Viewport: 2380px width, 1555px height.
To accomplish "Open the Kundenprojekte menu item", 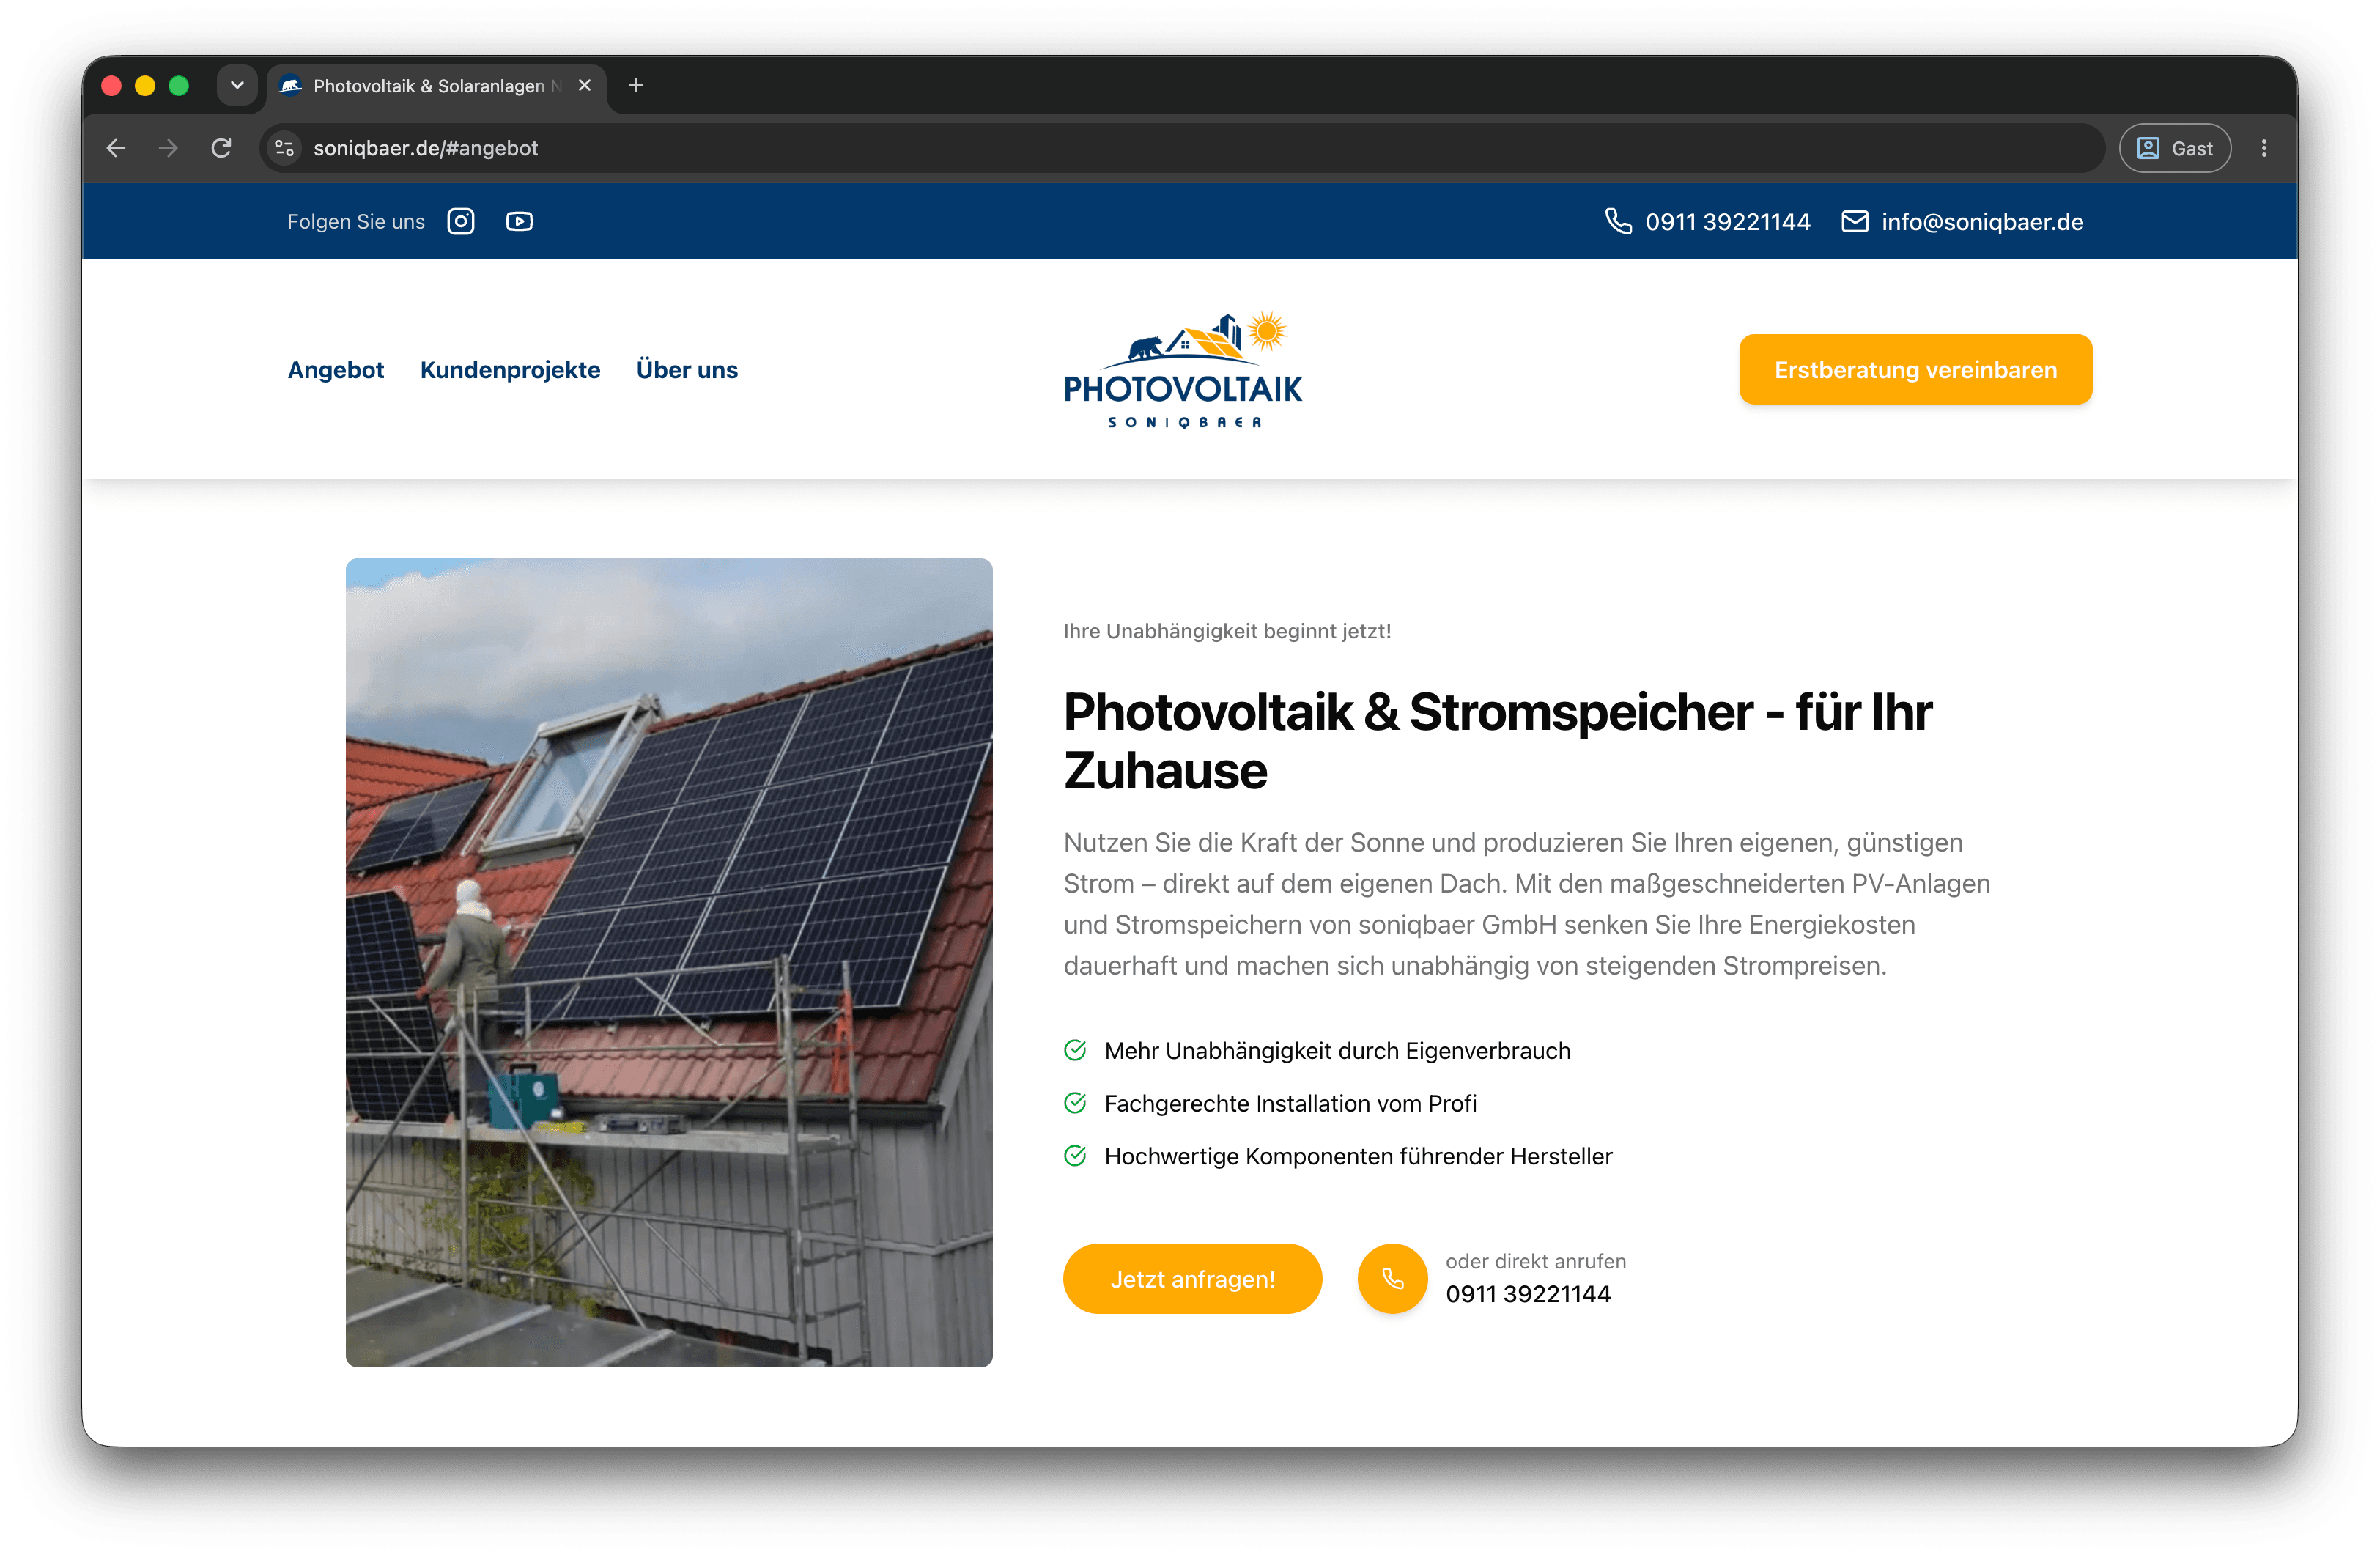I will click(510, 370).
